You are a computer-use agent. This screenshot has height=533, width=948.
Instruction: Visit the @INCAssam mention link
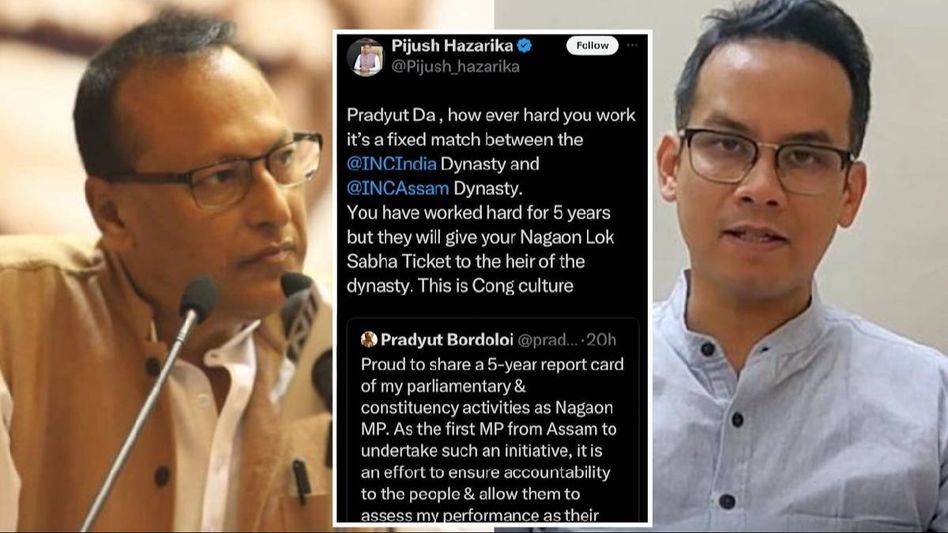pos(398,189)
